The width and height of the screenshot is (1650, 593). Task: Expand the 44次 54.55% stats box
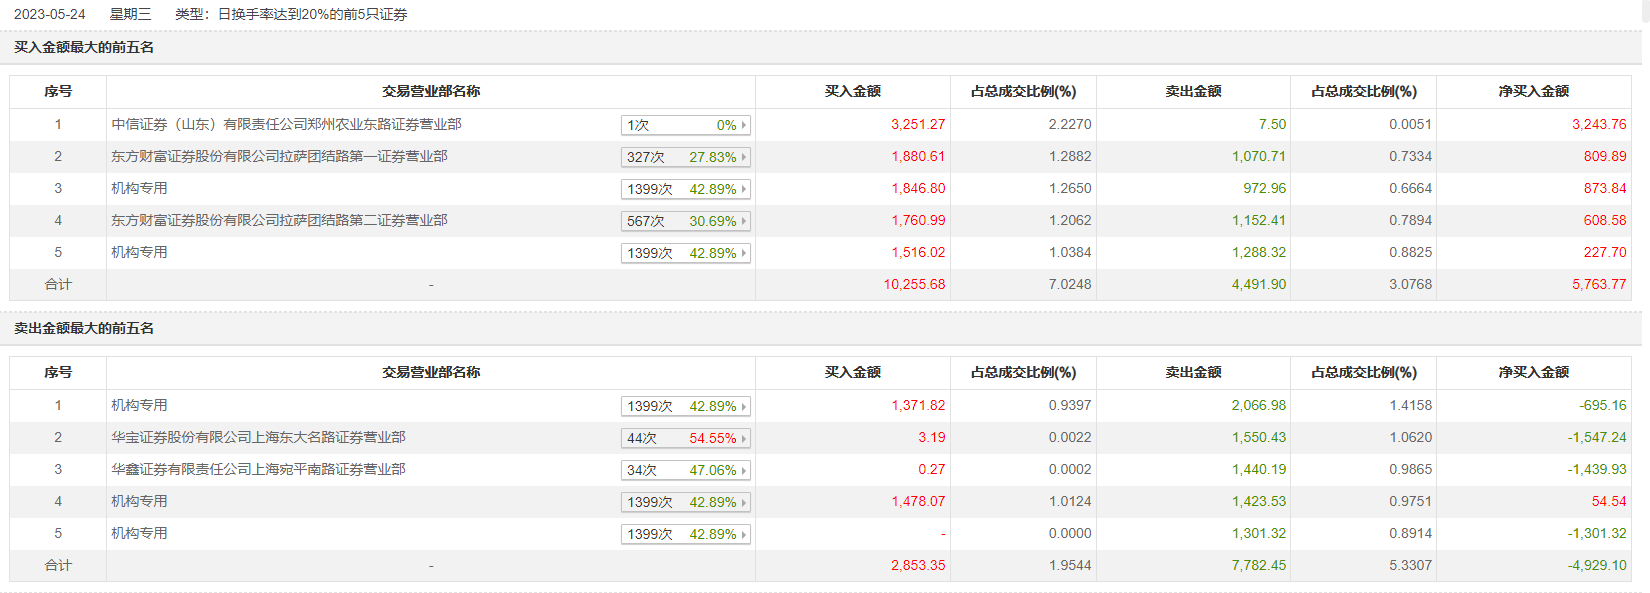[x=685, y=438]
